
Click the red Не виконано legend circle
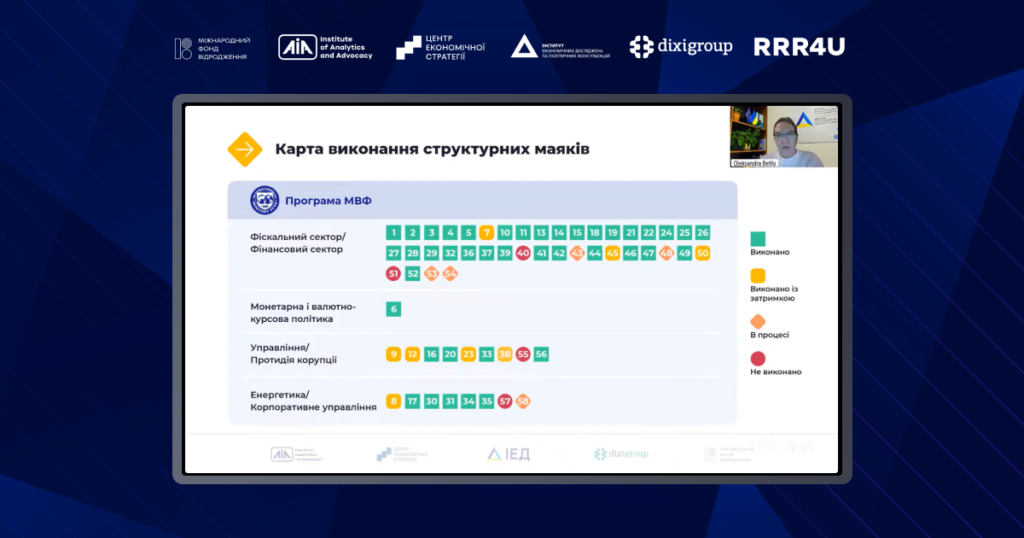[758, 358]
